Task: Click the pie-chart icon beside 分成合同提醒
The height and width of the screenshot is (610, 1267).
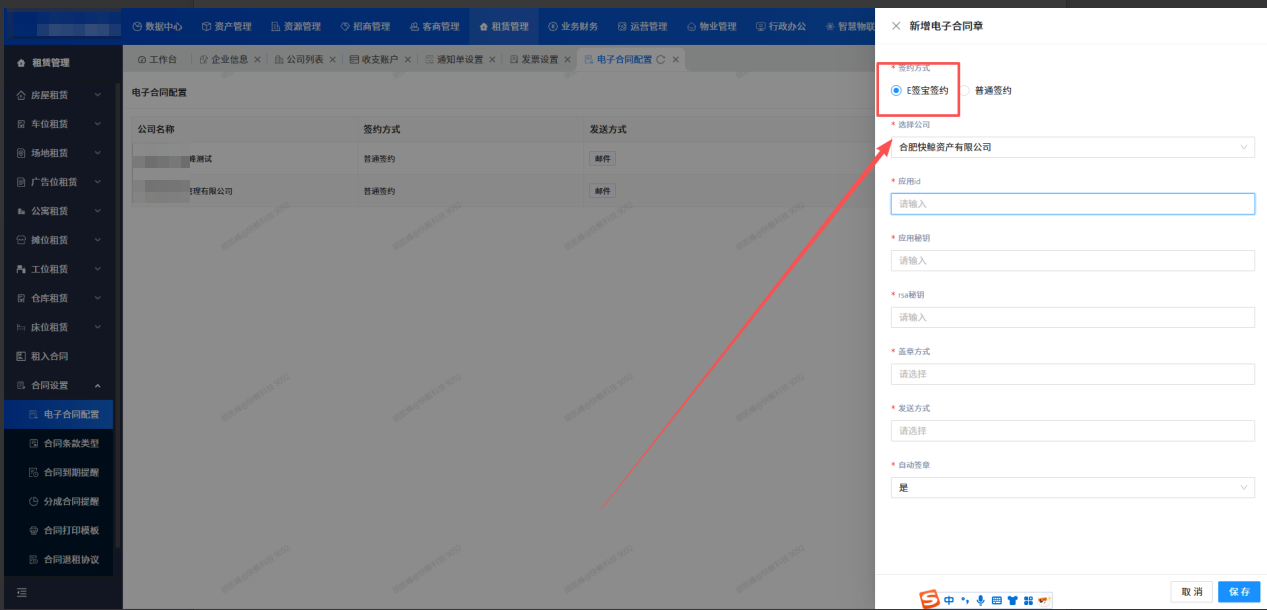Action: (33, 501)
